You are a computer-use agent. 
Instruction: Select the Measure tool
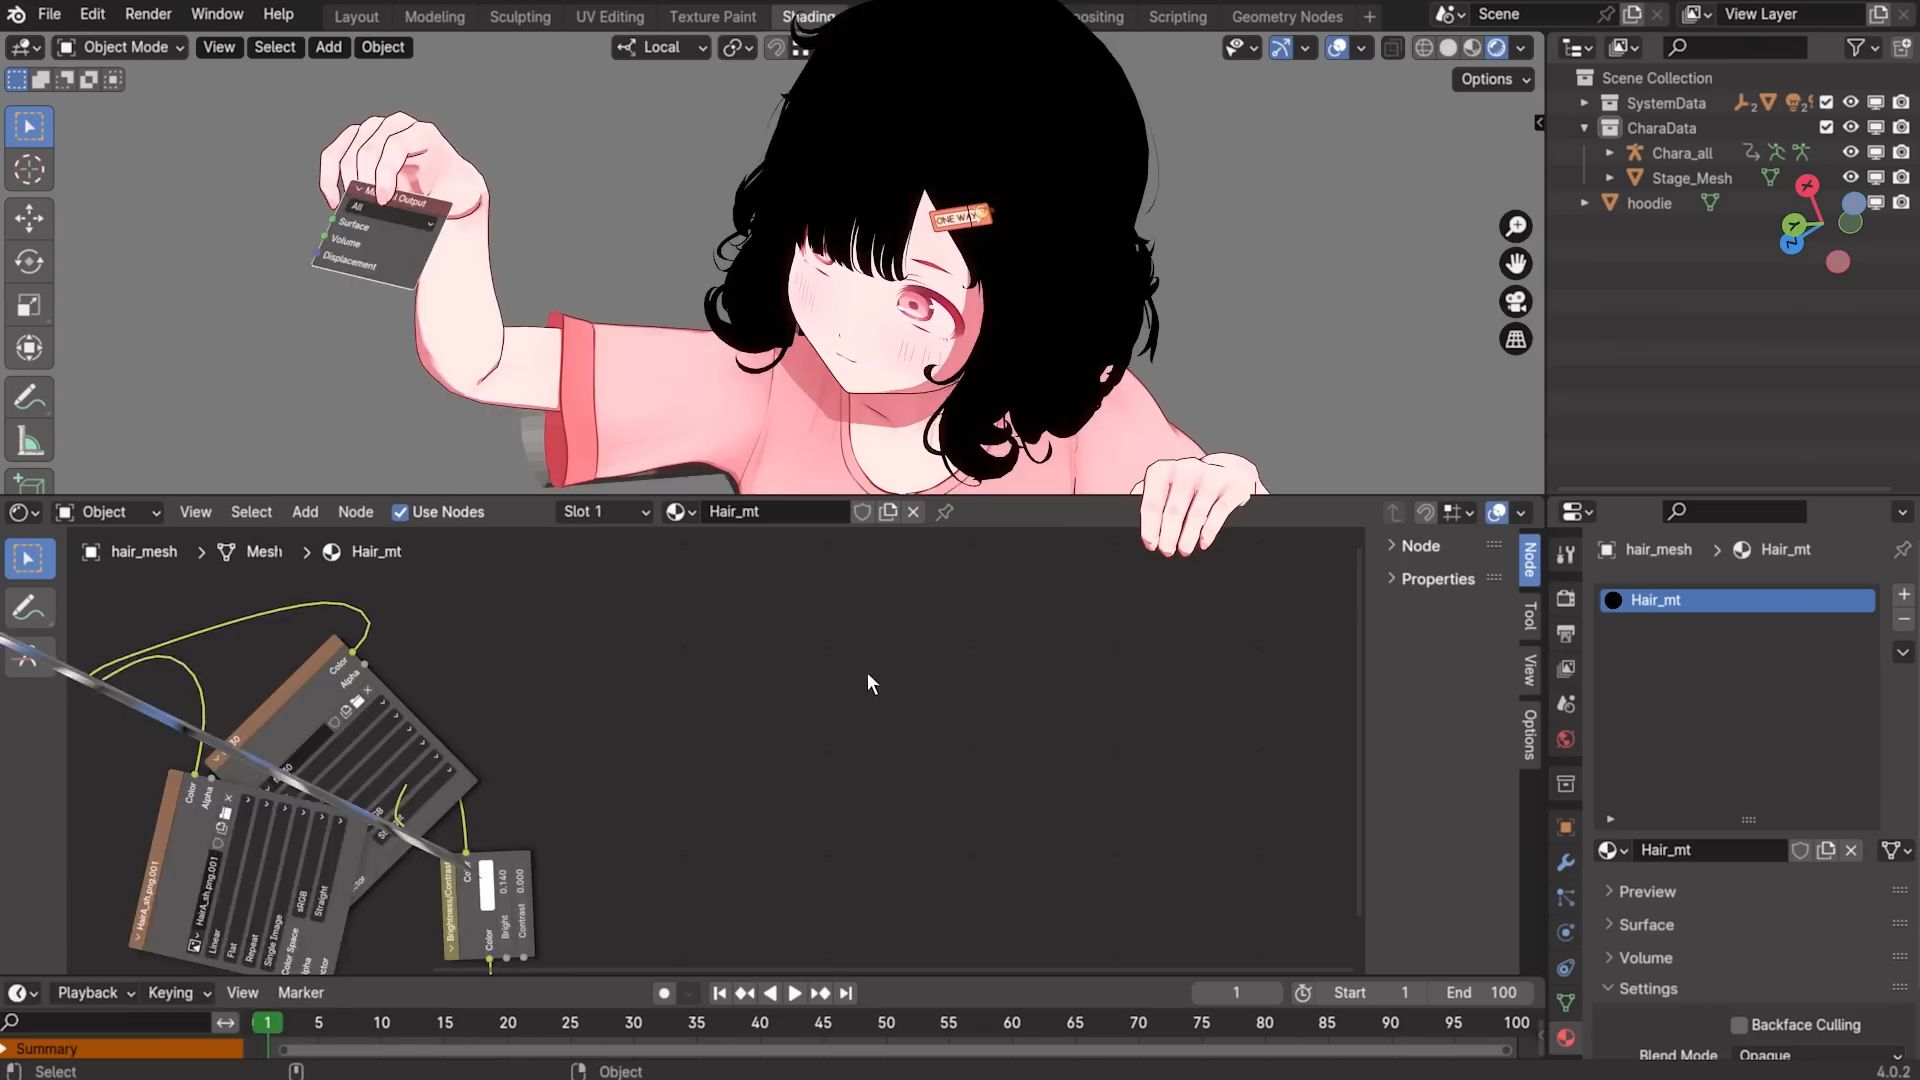click(29, 441)
